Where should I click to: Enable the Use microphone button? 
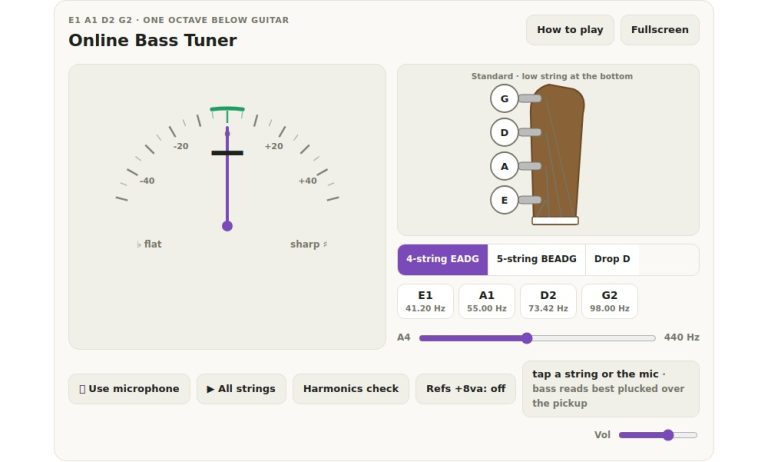(x=129, y=389)
